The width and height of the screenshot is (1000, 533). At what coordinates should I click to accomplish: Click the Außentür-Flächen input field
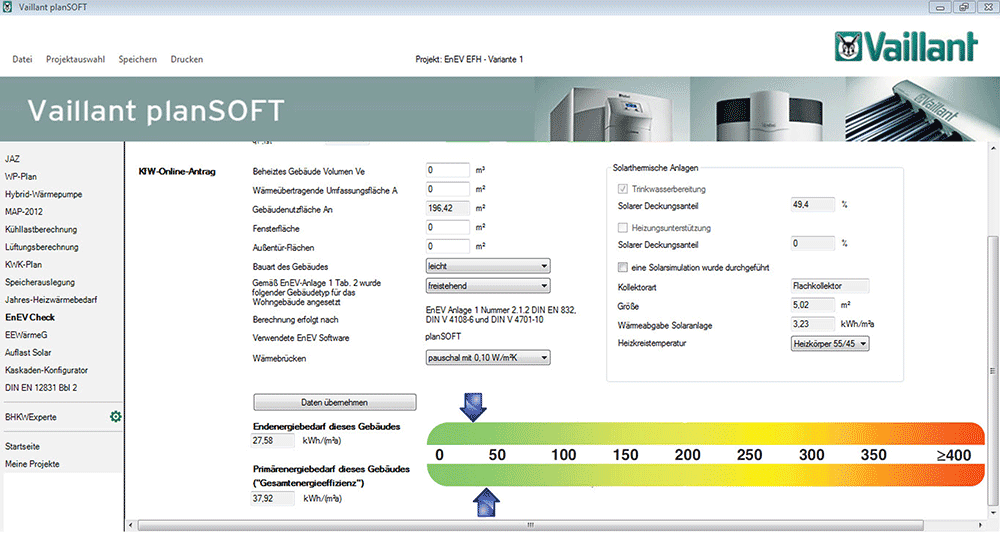448,246
